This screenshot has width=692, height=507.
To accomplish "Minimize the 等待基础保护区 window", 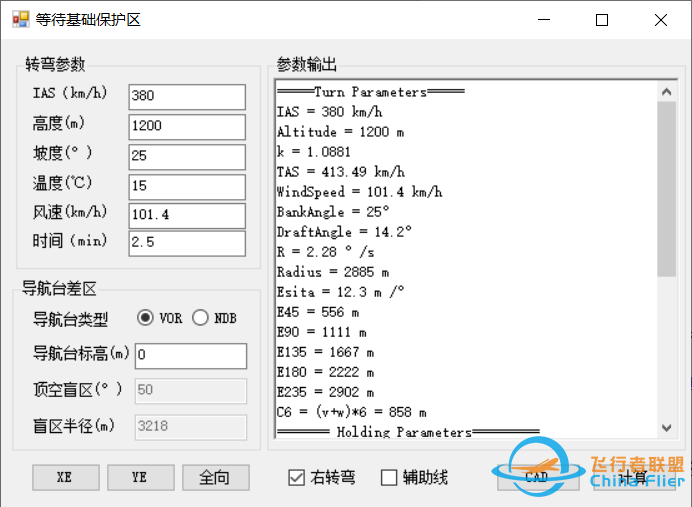I will (x=544, y=20).
